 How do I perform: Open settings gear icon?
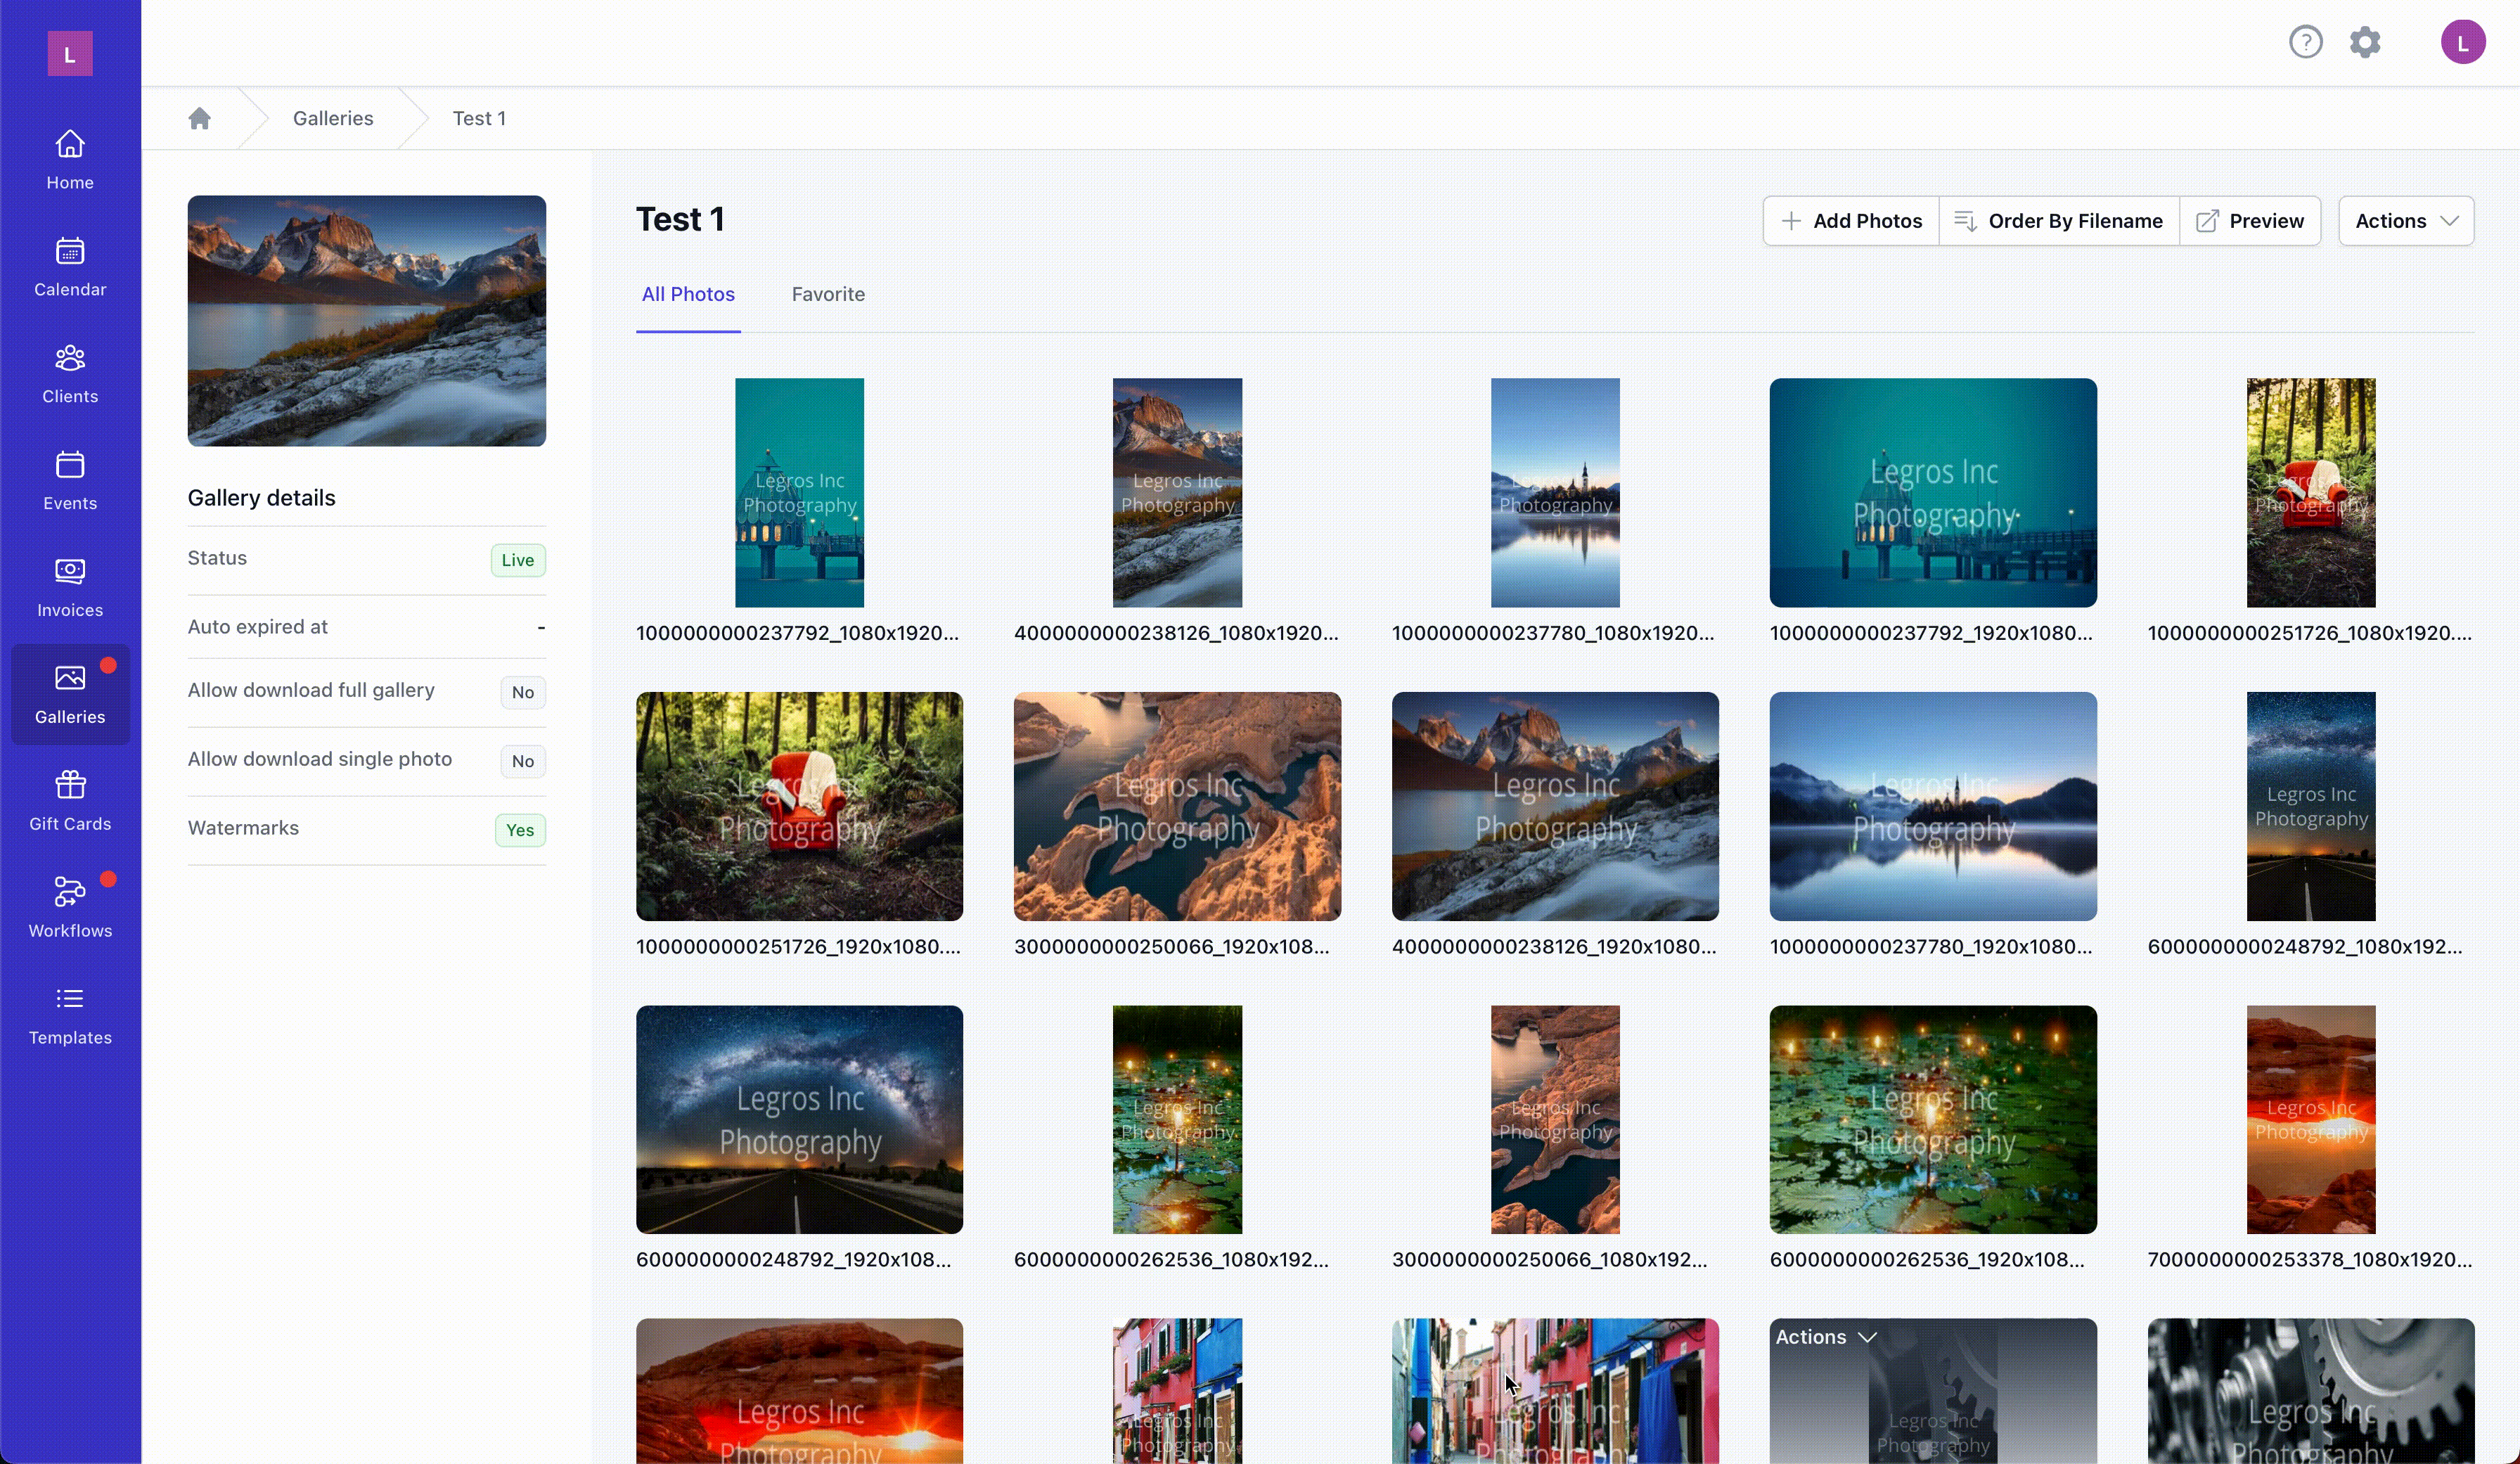(2365, 42)
